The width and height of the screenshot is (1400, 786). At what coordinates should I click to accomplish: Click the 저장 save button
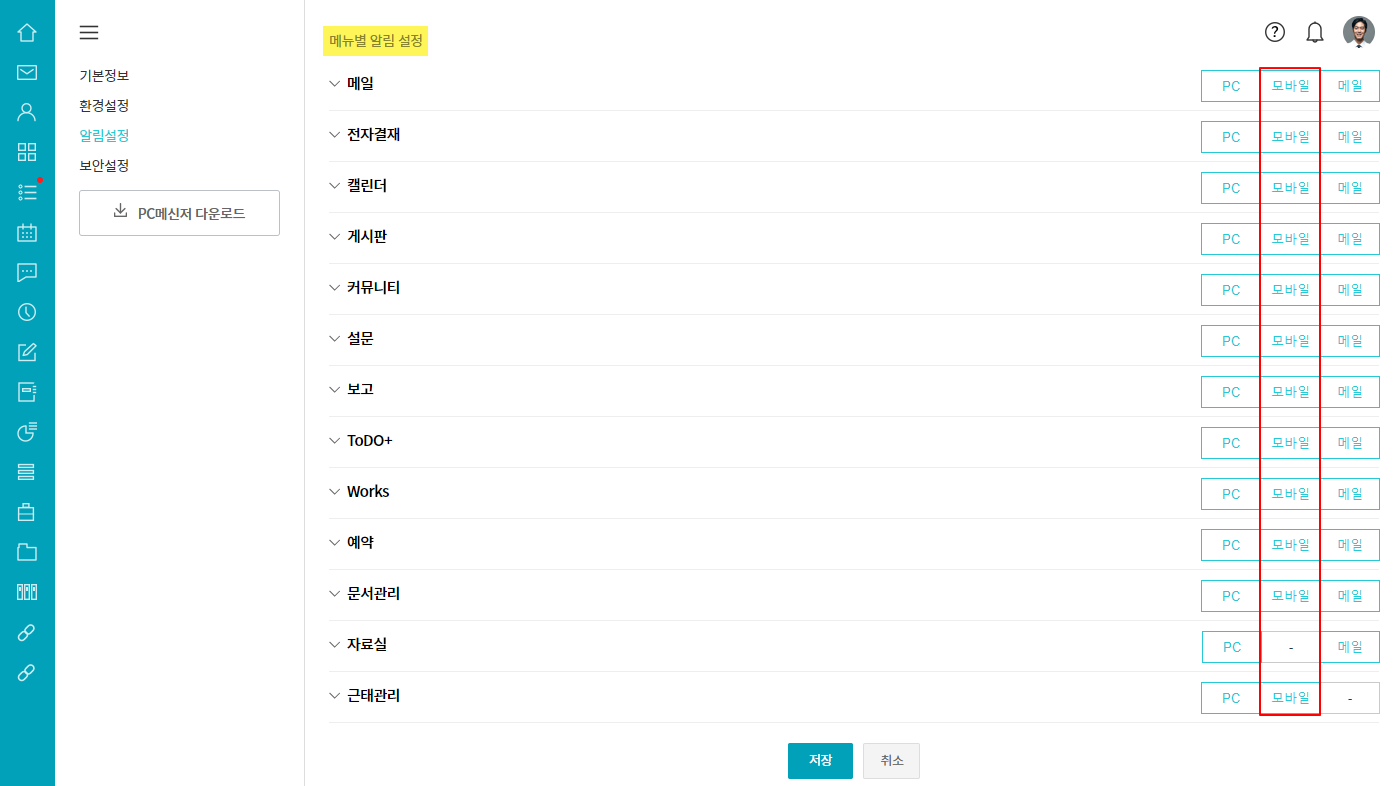point(820,760)
